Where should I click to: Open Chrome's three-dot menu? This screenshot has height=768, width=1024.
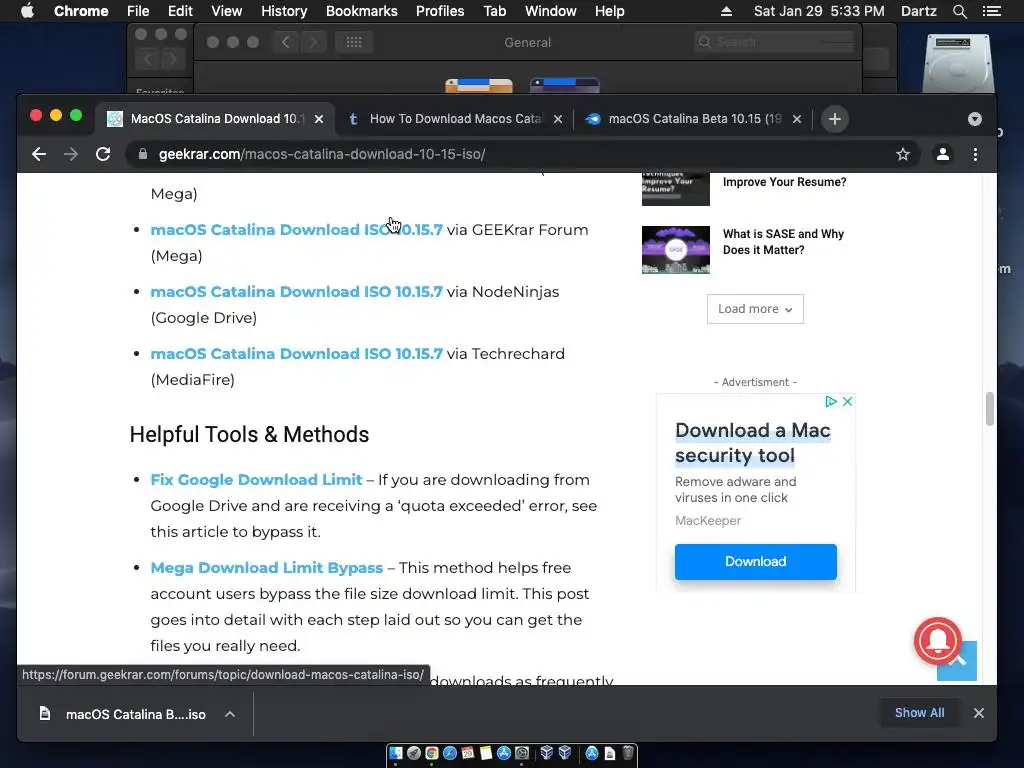pos(975,154)
